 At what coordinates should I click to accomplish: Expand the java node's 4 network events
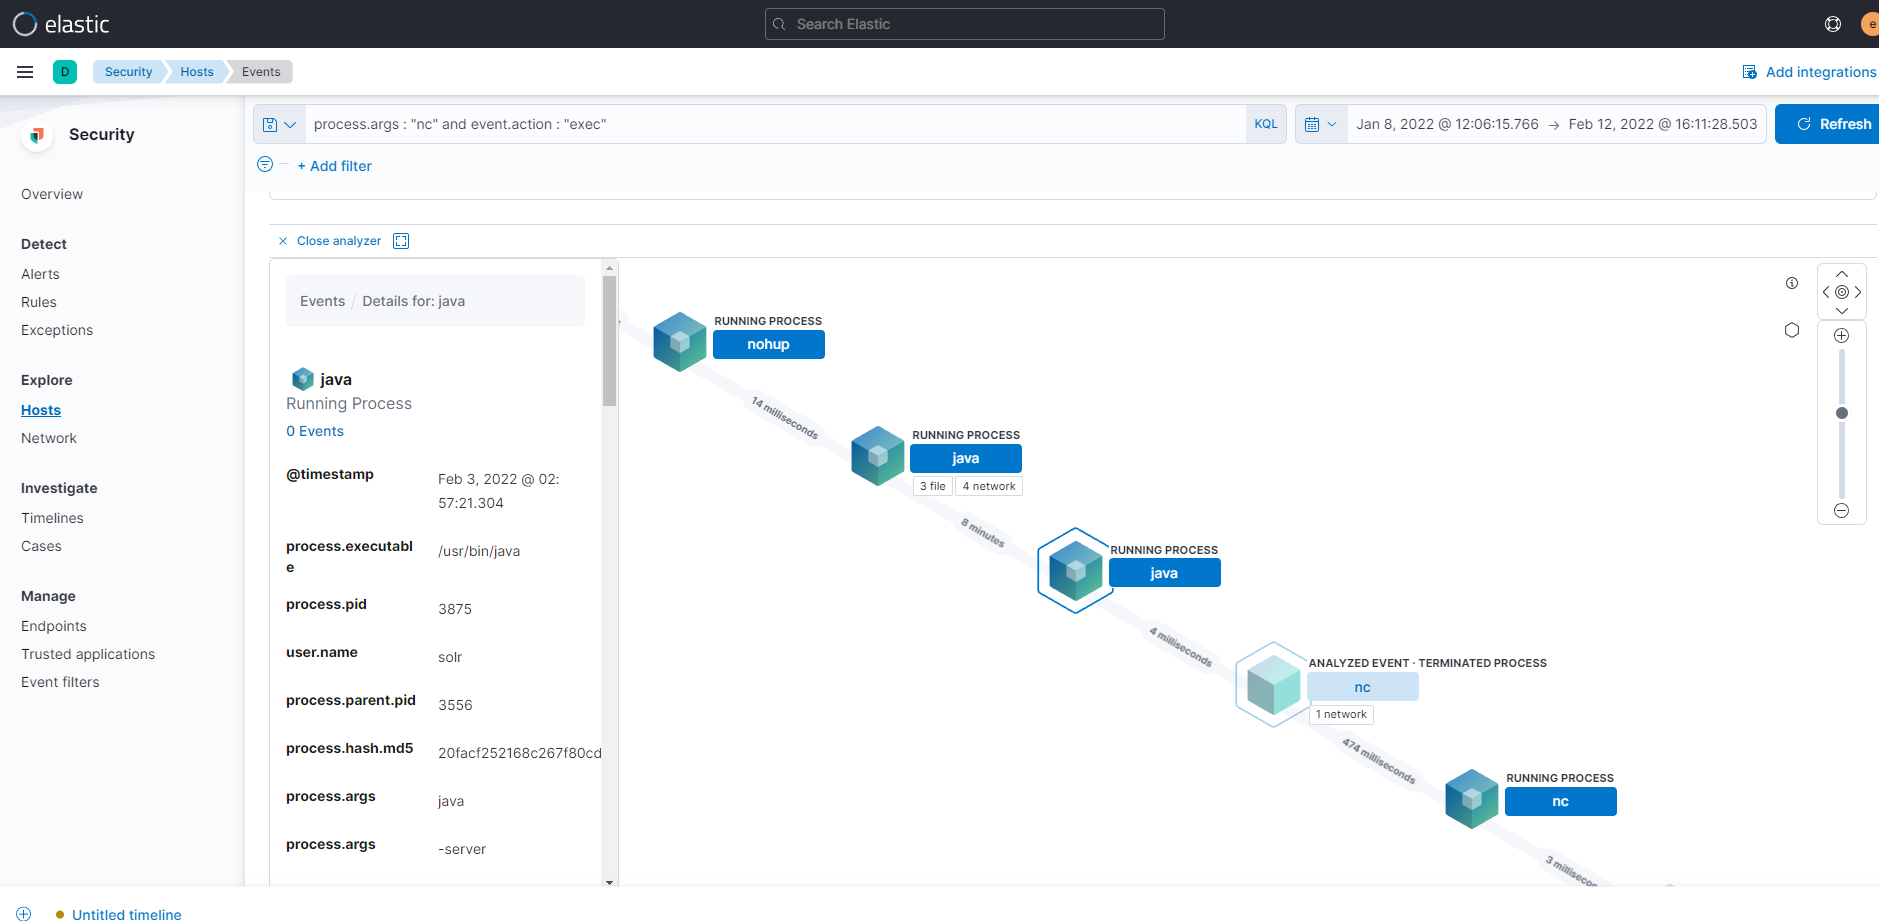coord(988,486)
